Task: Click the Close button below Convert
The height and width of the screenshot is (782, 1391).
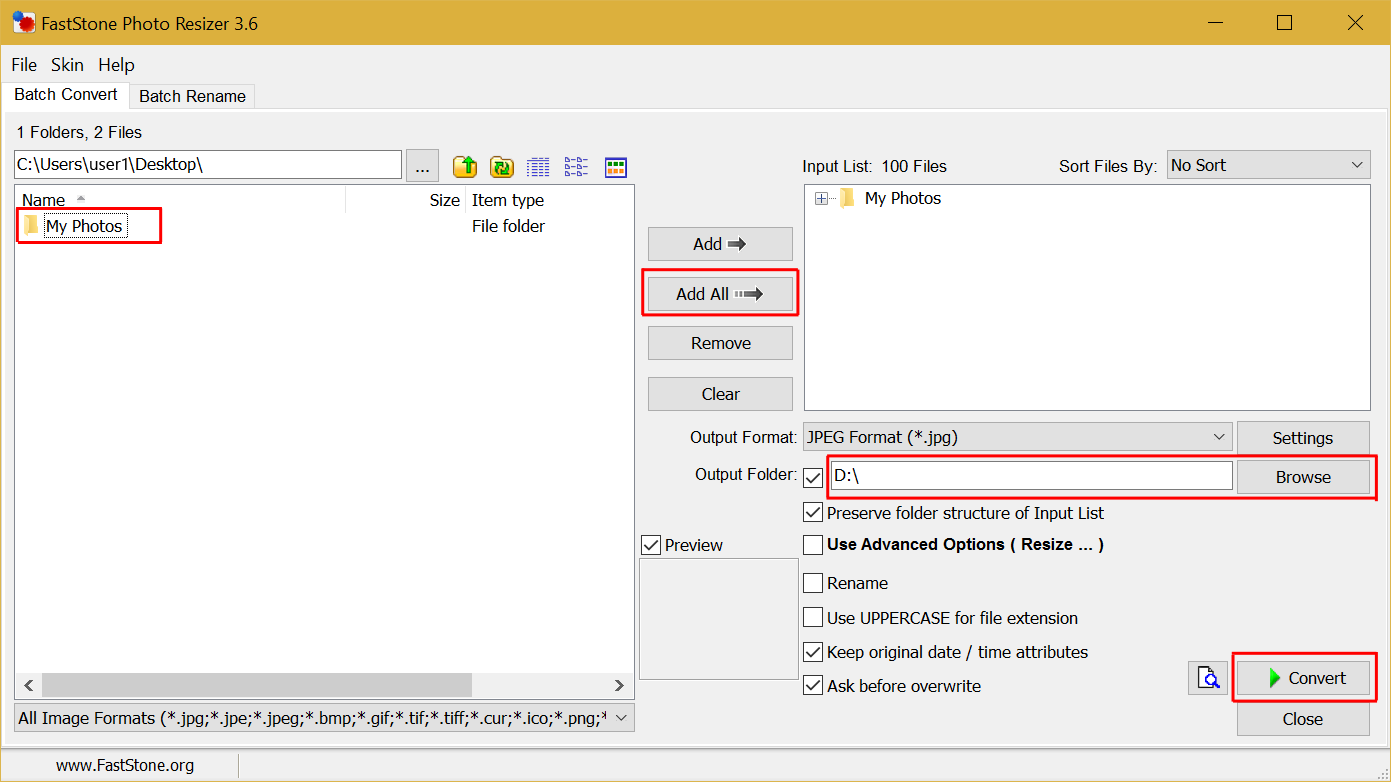Action: click(x=1303, y=719)
